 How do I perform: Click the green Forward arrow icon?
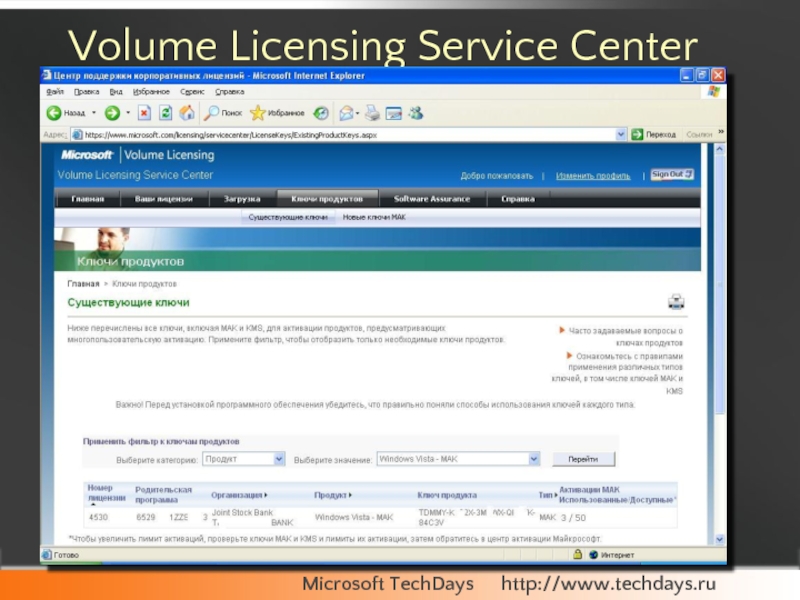(112, 113)
